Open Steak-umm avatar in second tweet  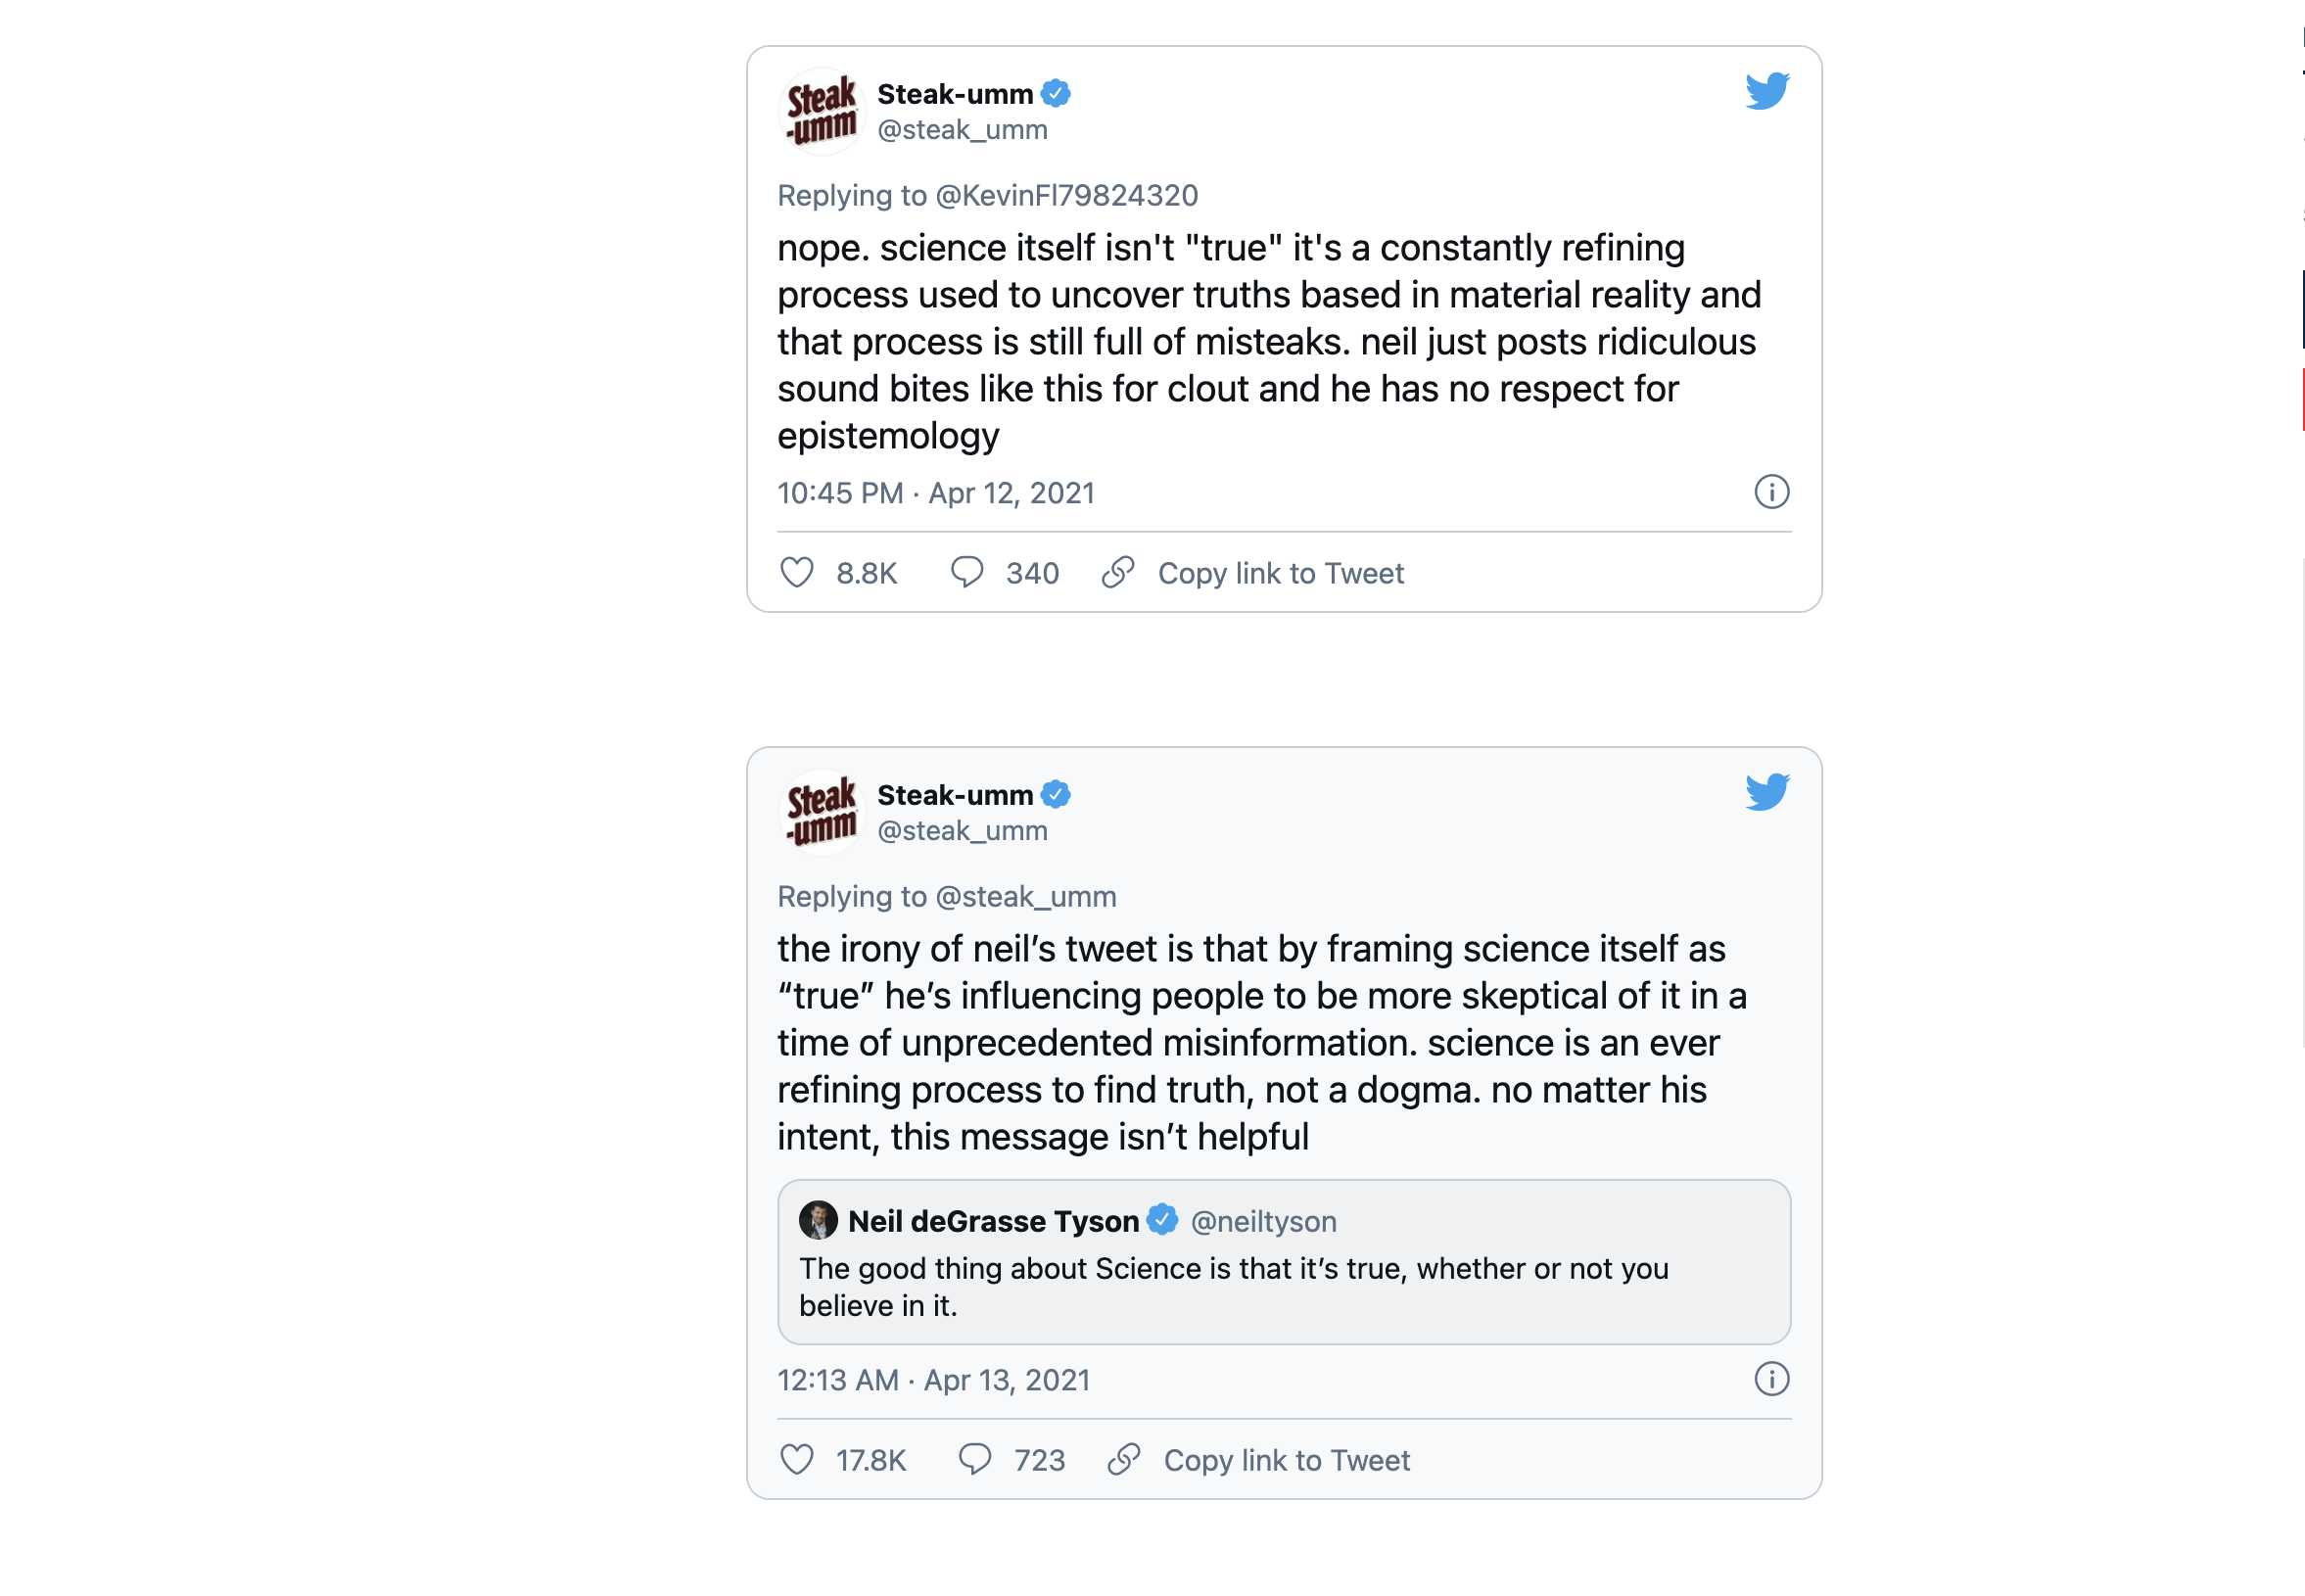[821, 812]
